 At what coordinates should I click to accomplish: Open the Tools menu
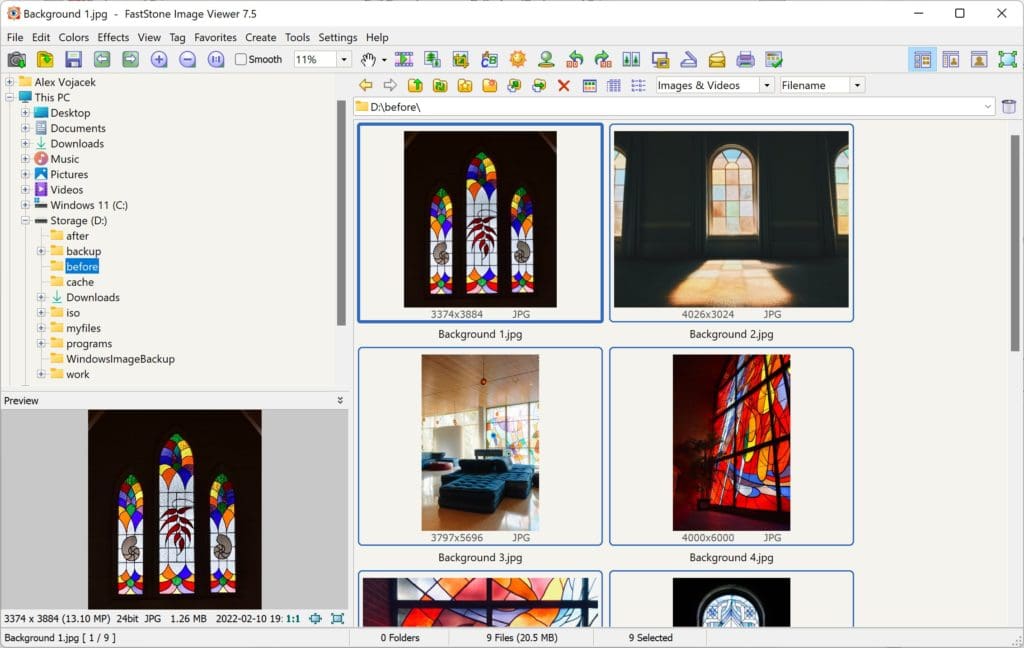[x=297, y=37]
